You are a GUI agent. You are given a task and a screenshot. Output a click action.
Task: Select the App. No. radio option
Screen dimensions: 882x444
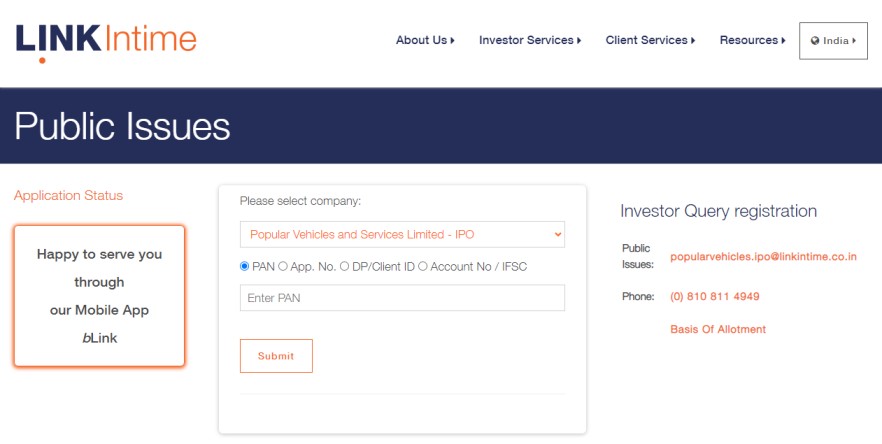tap(283, 266)
